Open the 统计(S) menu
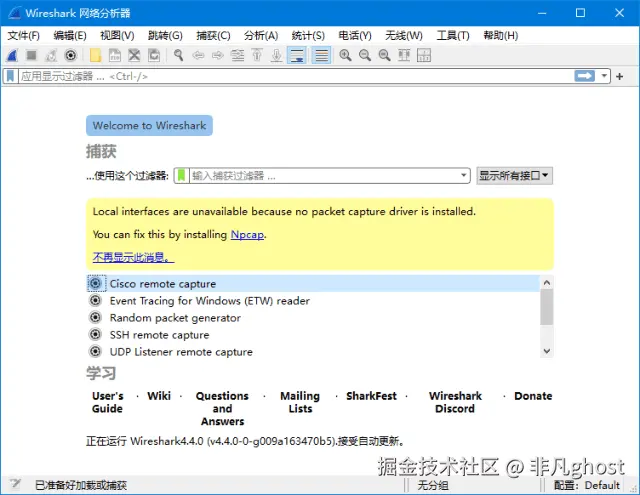Image resolution: width=640 pixels, height=495 pixels. (308, 36)
